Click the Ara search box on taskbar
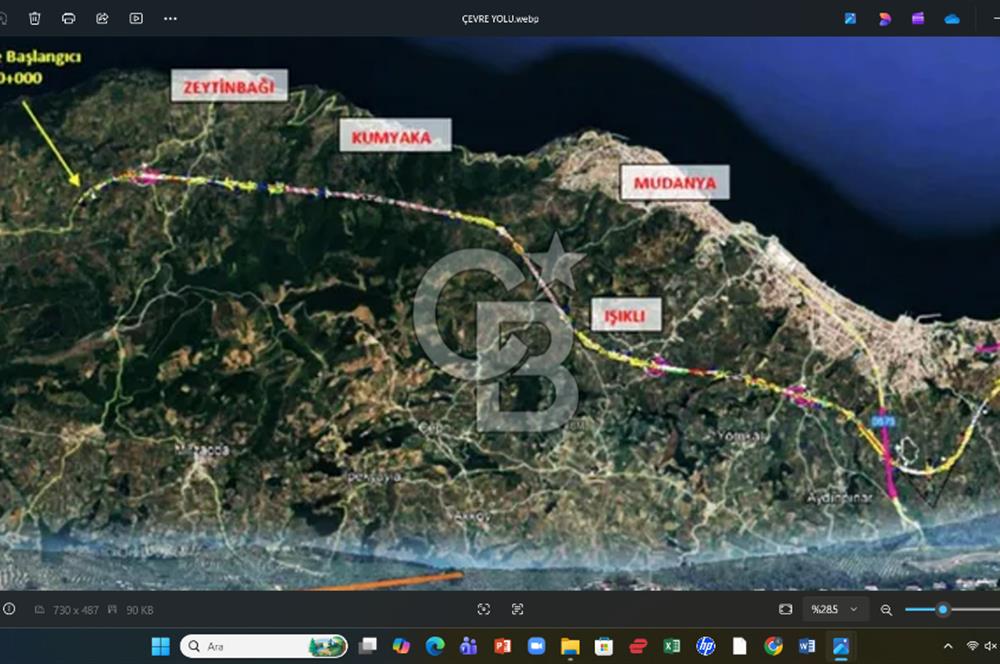This screenshot has height=664, width=1000. pos(264,646)
